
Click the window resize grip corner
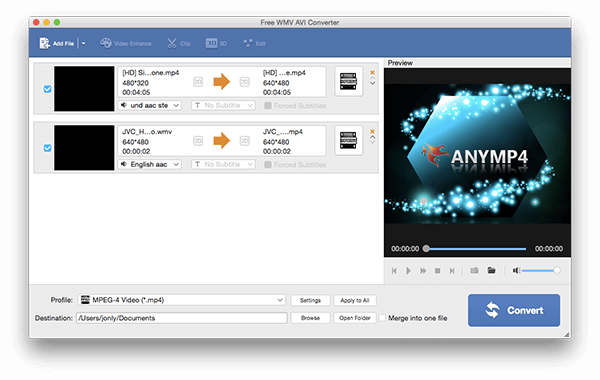567,334
